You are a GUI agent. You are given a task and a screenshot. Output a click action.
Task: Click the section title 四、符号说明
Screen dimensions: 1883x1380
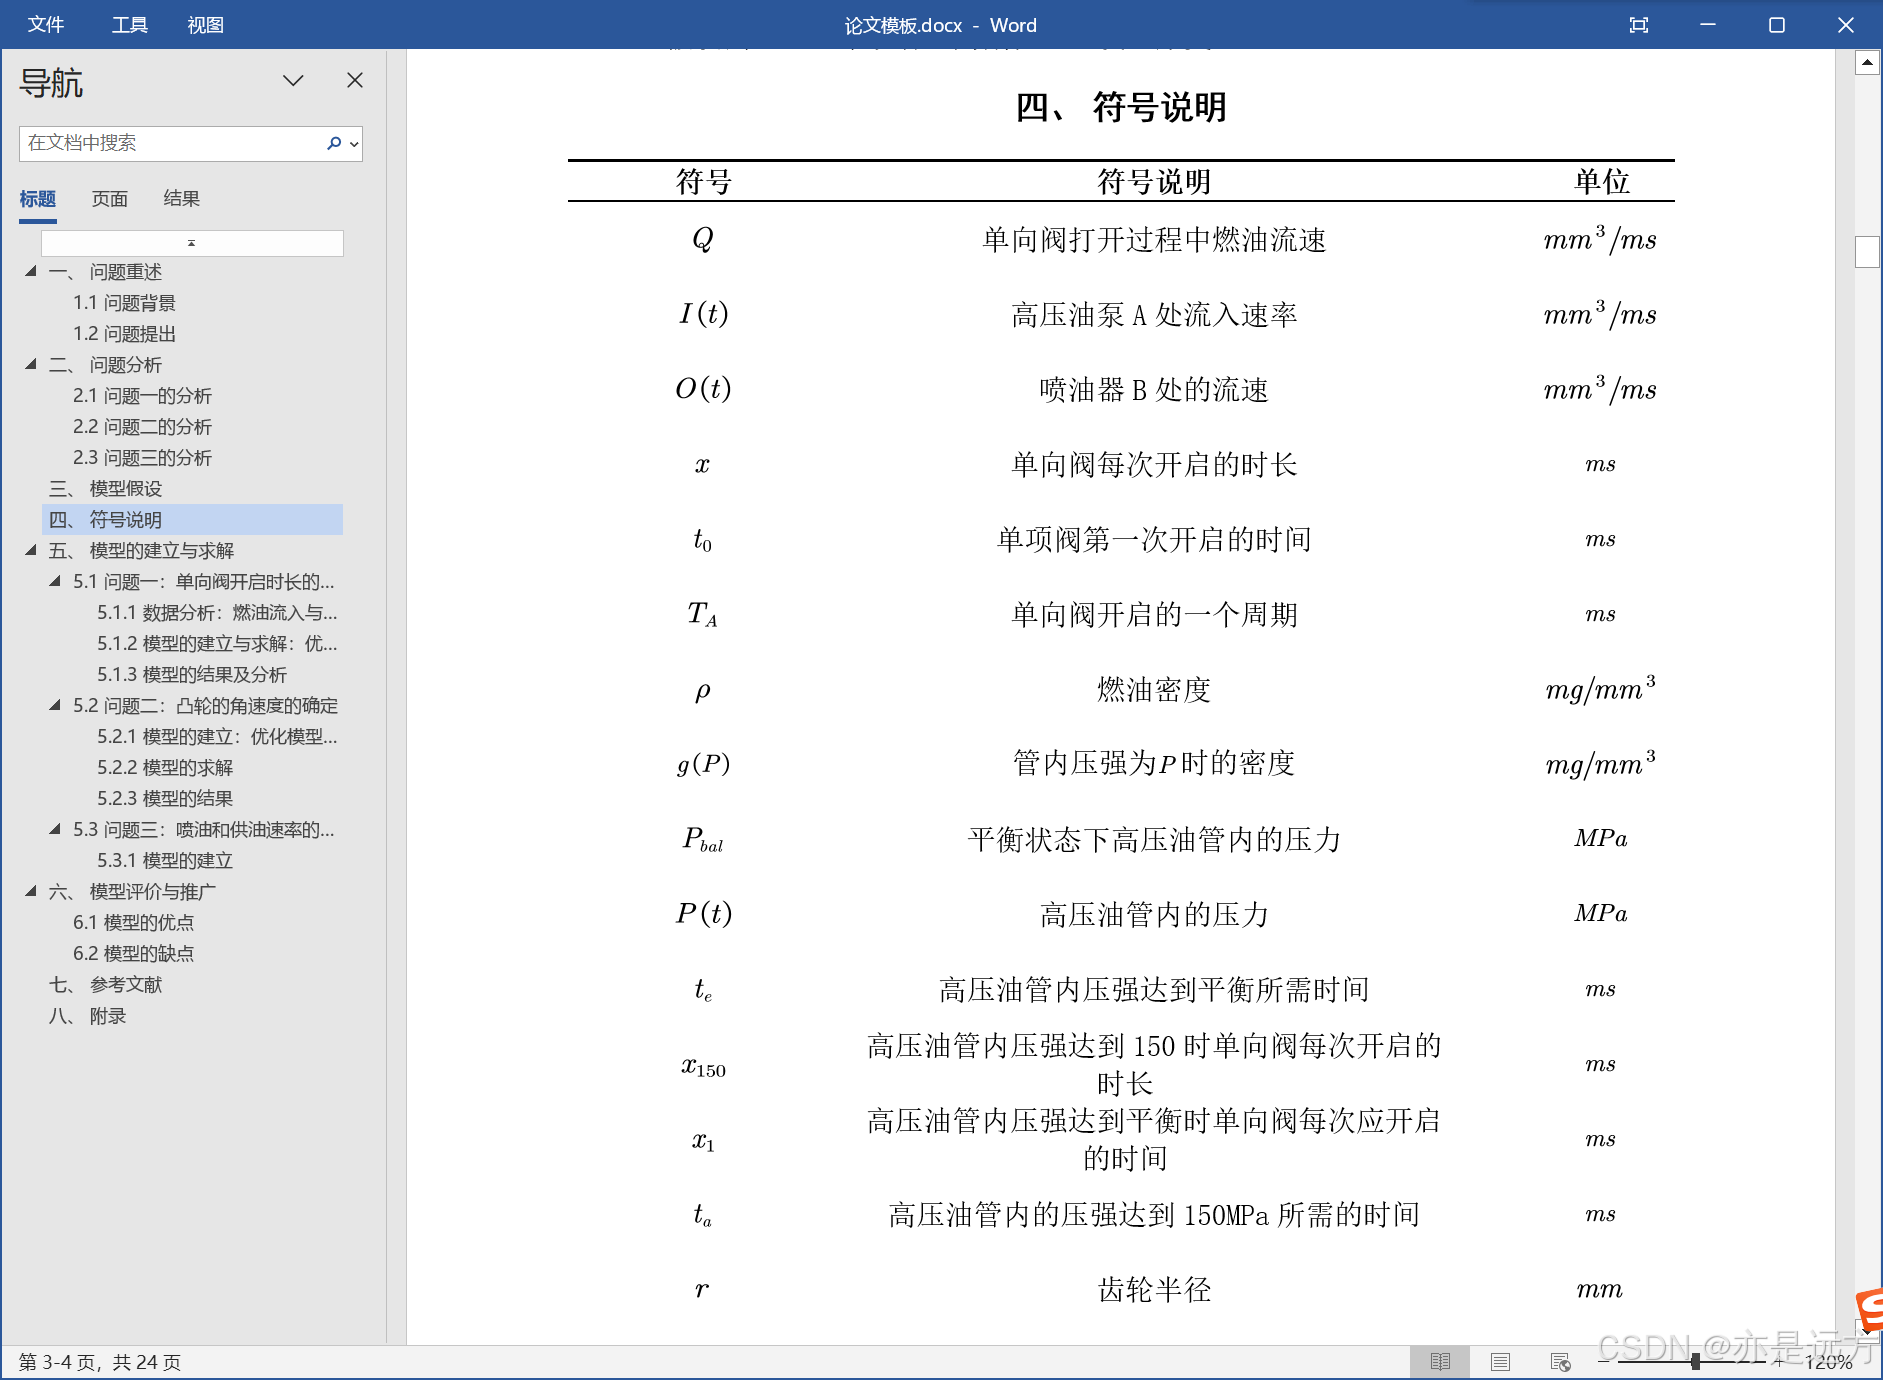(x=1120, y=107)
